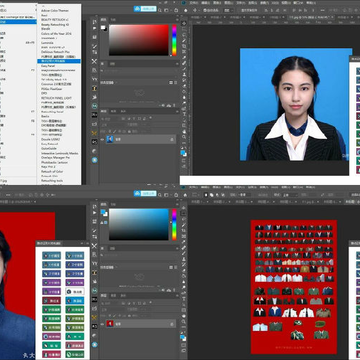Select the Zoom tool beside the blue-background portrait
Screen dimensions: 360x360
pos(184,137)
